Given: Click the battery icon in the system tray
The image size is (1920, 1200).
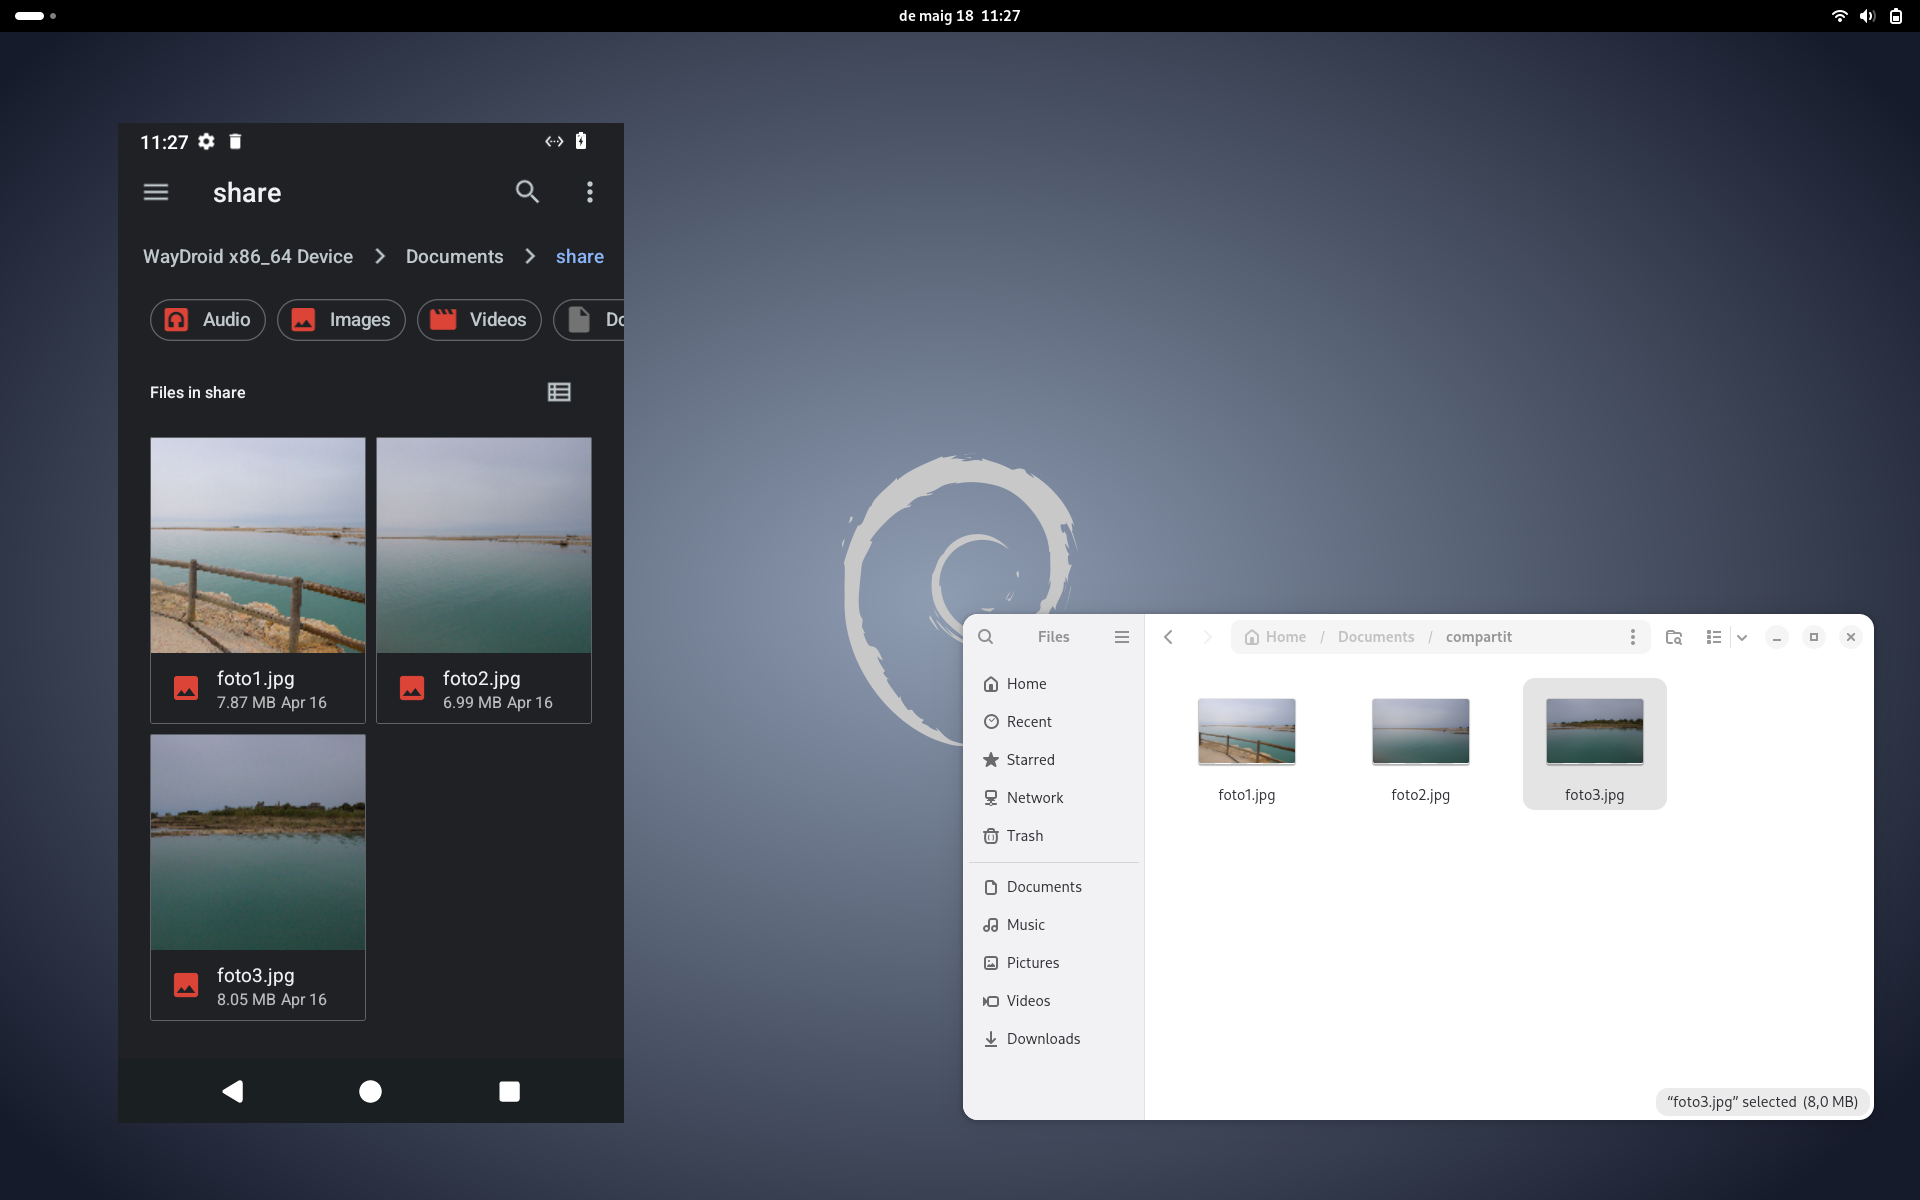Looking at the screenshot, I should click(x=1896, y=16).
